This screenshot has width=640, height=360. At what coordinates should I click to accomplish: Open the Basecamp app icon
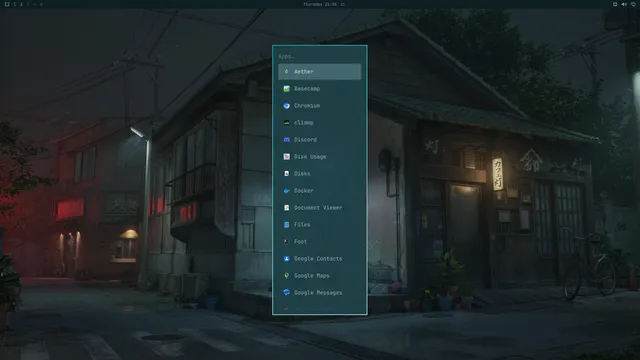point(287,89)
